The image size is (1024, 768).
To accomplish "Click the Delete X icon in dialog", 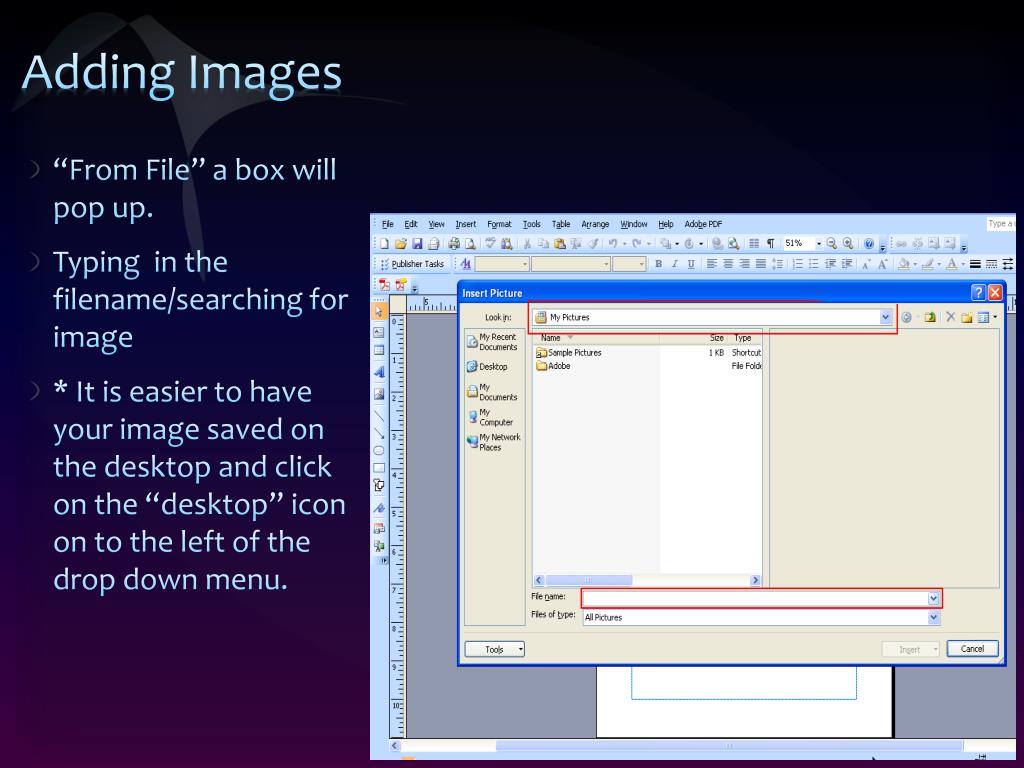I will [950, 317].
